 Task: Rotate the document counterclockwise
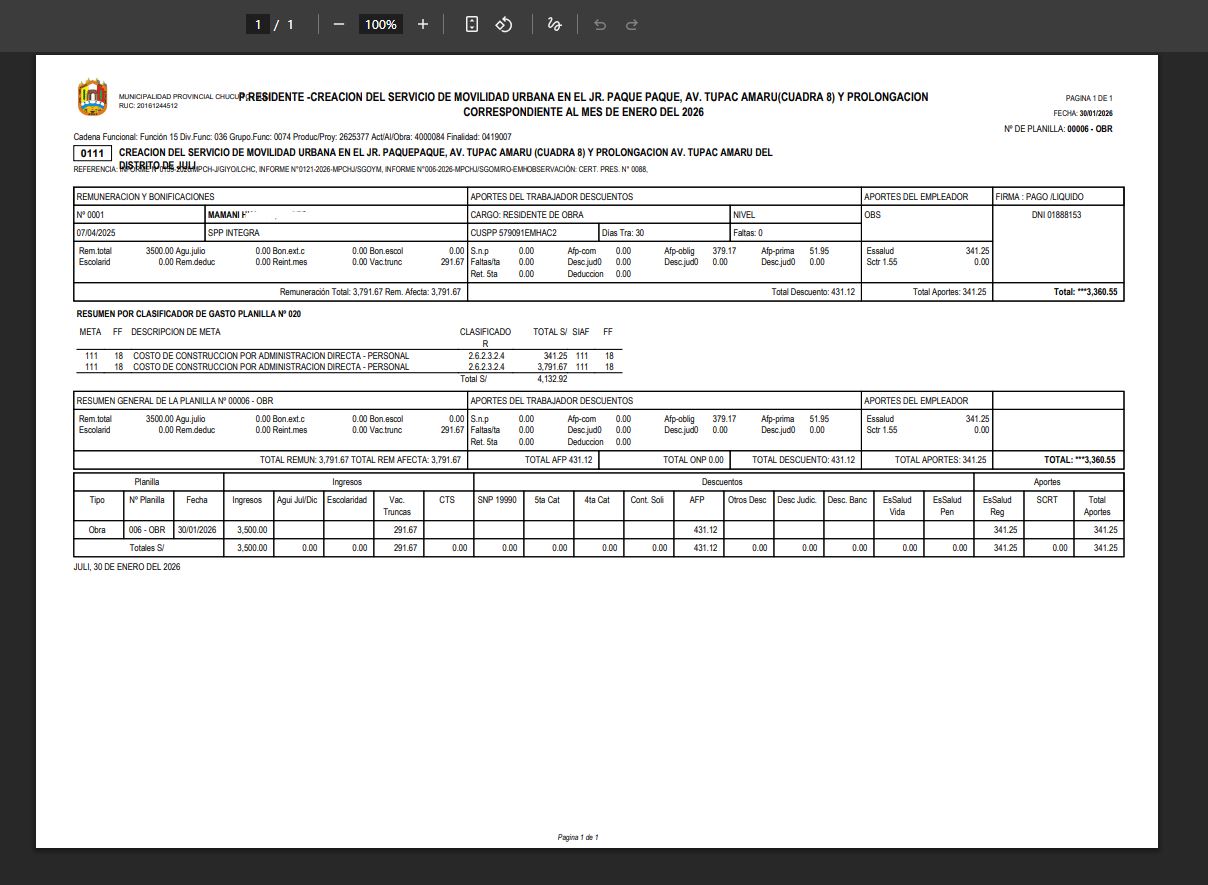pos(504,24)
